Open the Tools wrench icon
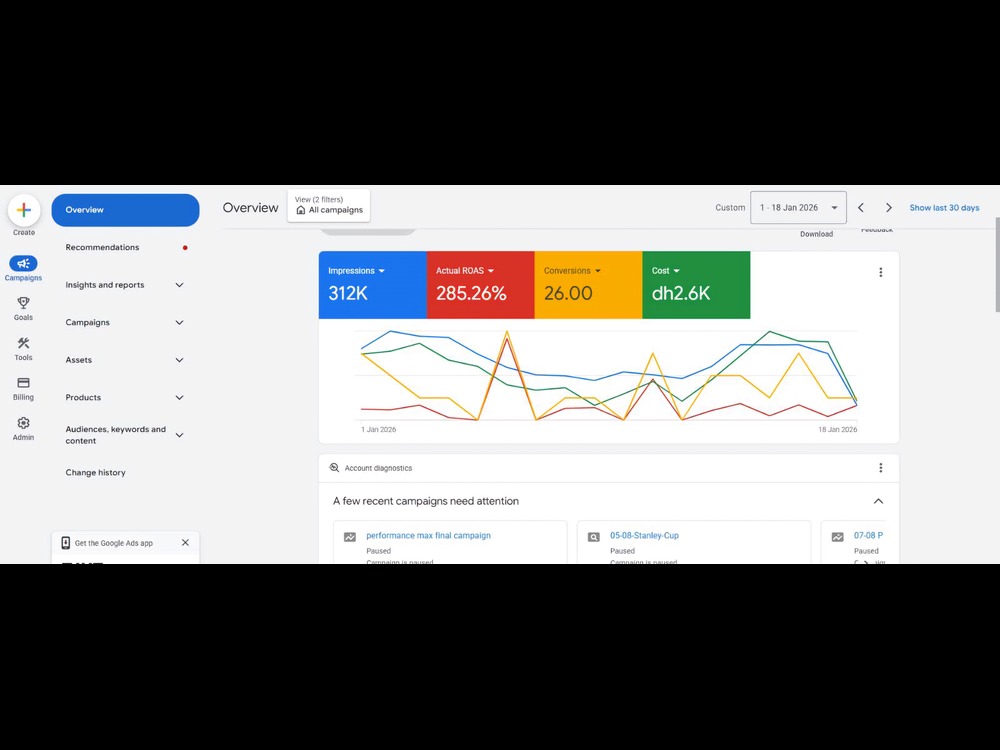 click(23, 343)
